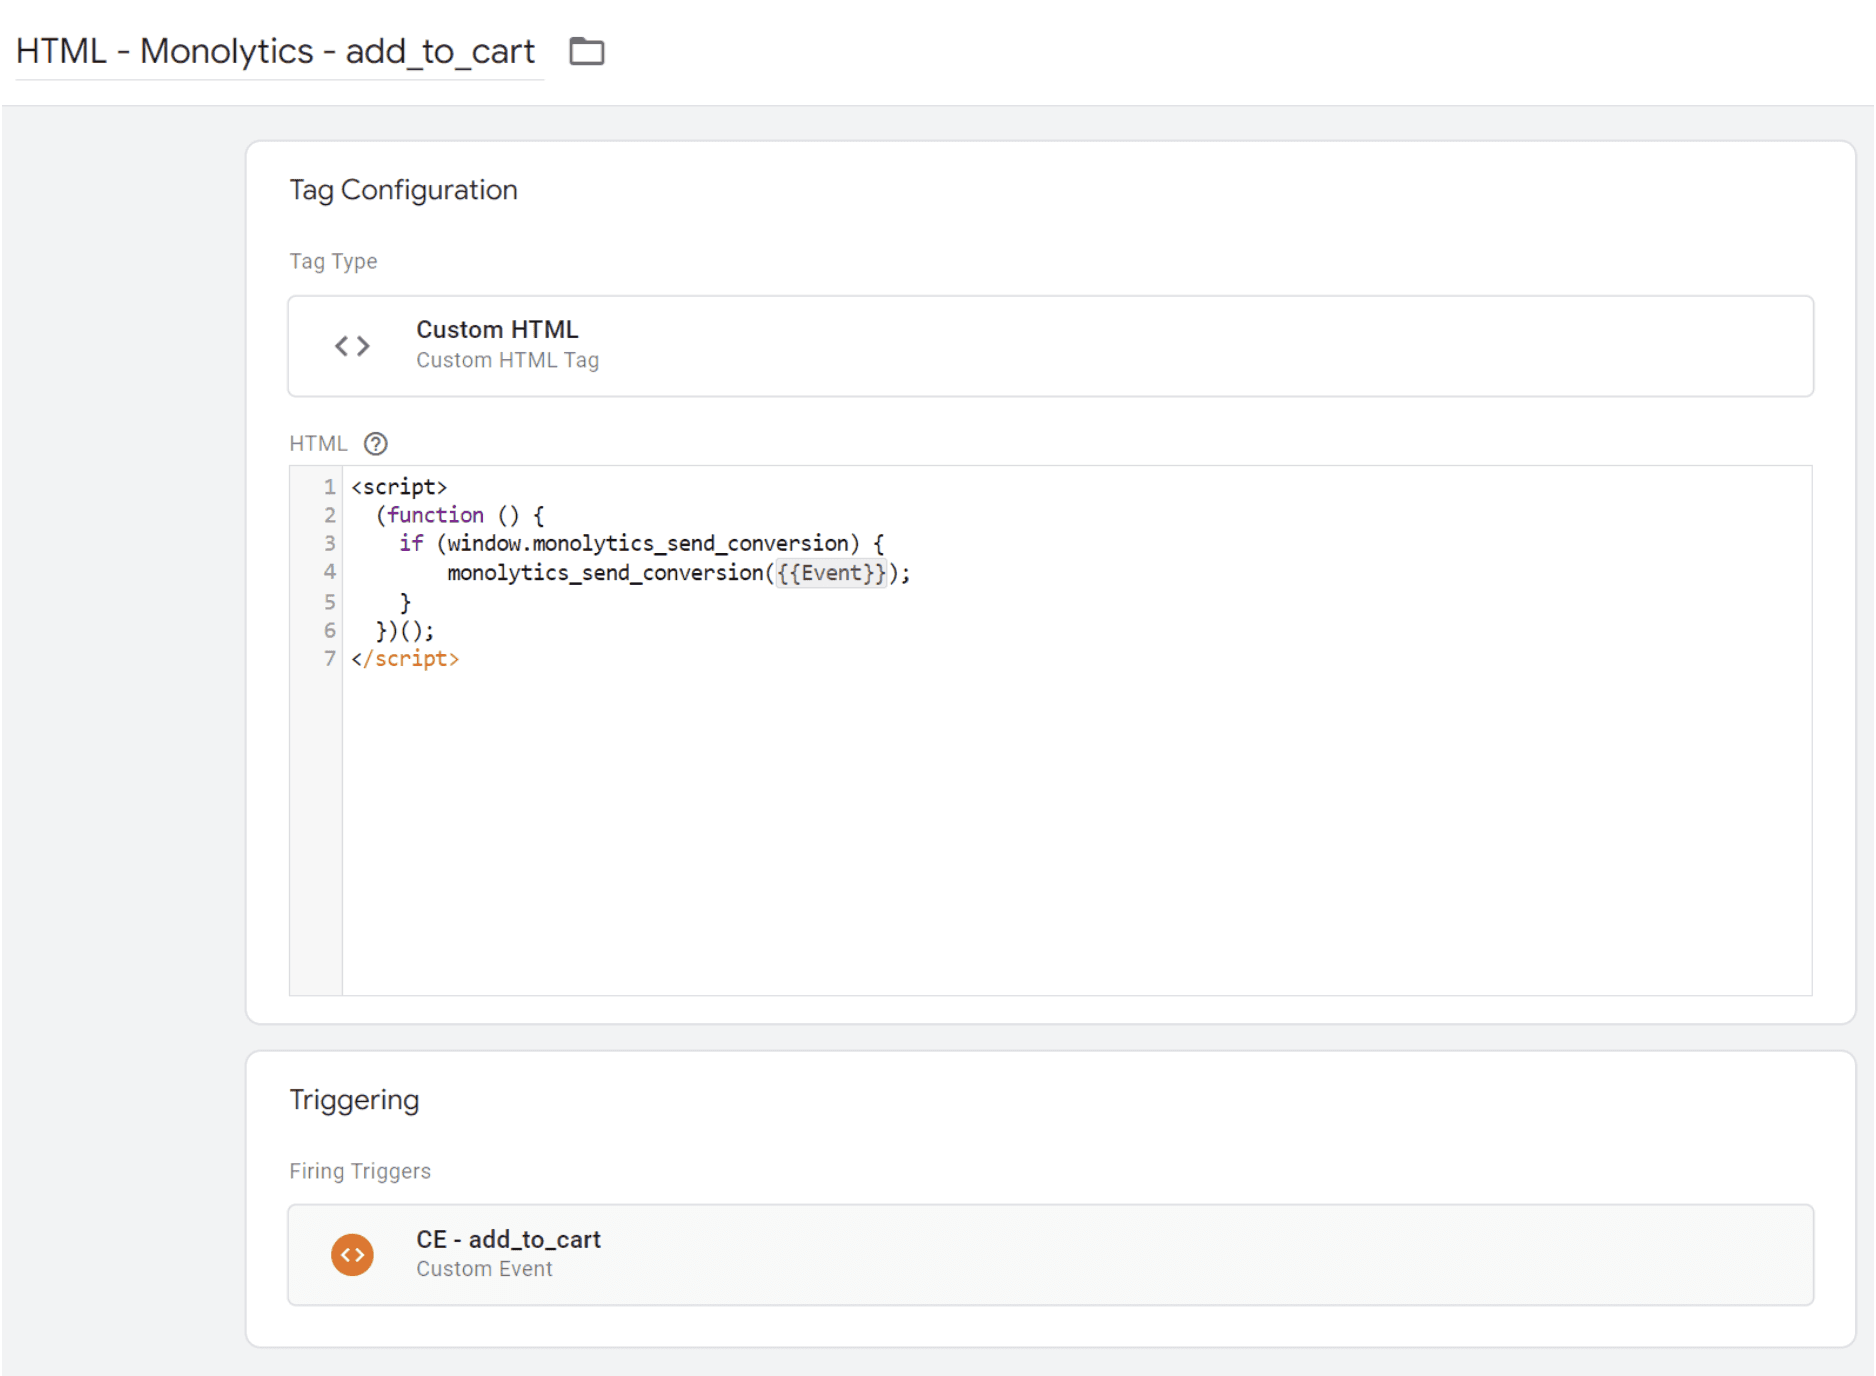Click the Tag Configuration heading
The image size is (1876, 1376).
coord(403,190)
